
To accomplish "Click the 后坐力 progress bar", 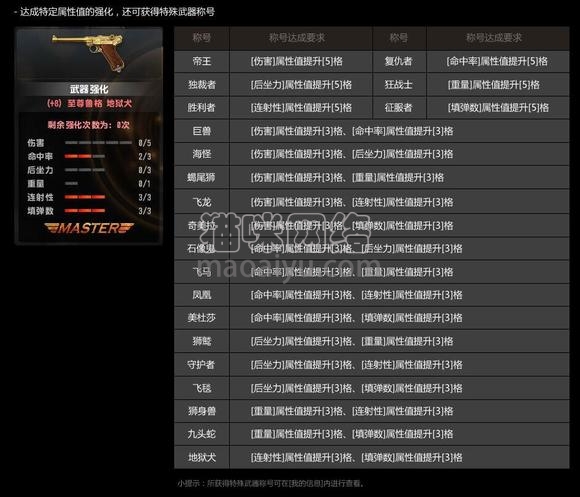I will tap(85, 170).
